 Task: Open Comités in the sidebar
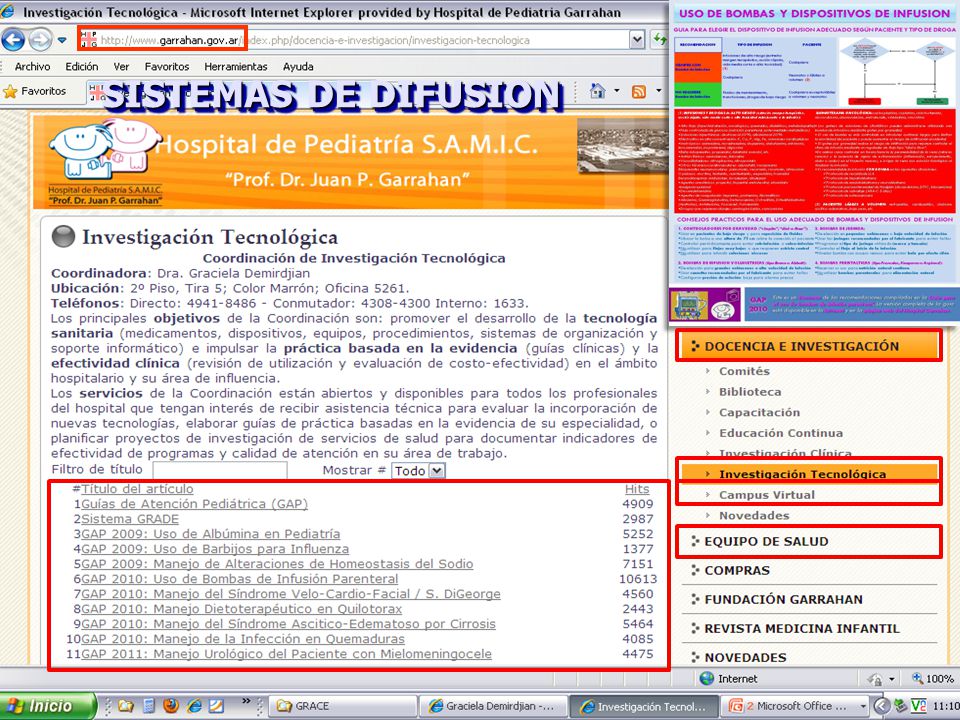pyautogui.click(x=744, y=371)
